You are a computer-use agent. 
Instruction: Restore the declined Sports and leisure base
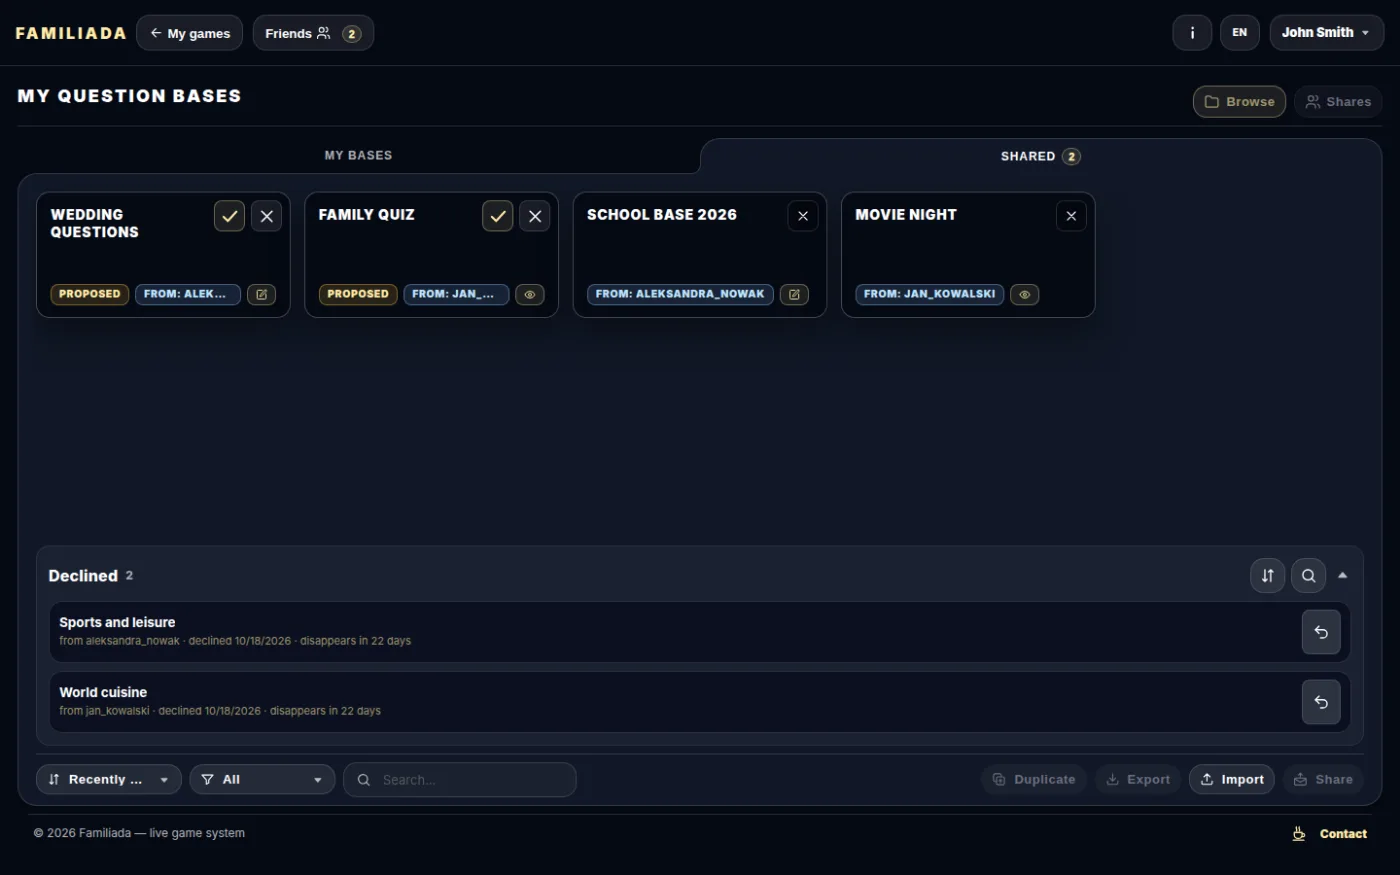[x=1321, y=632]
